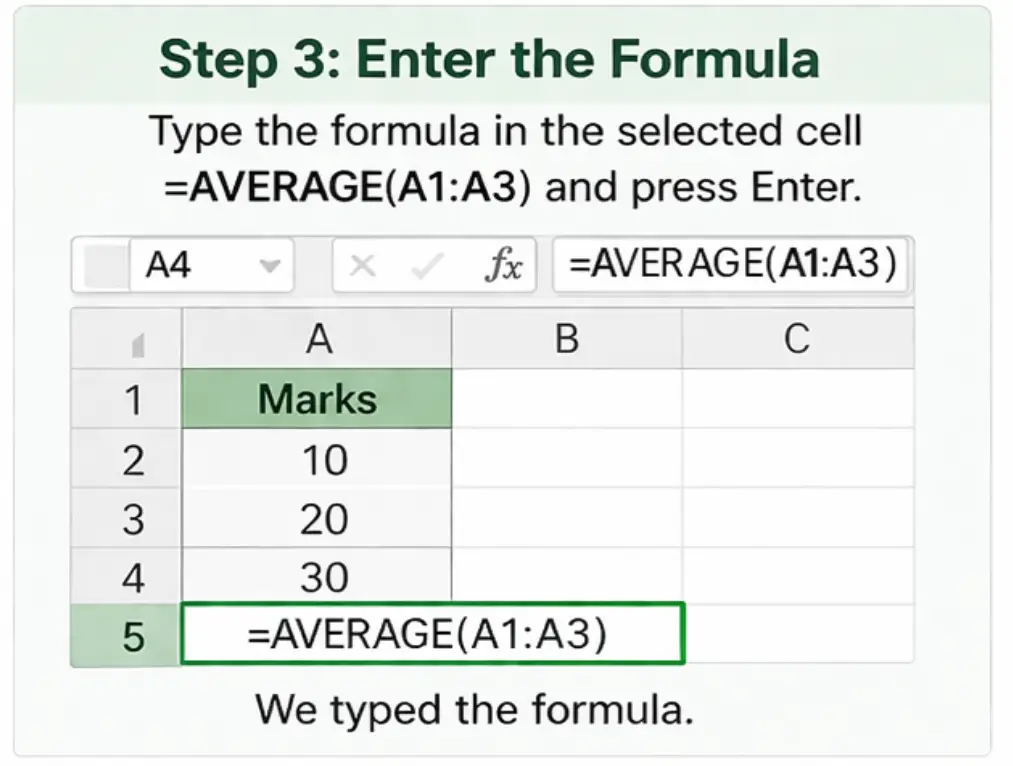Select the green-highlighted Marks header cell
The width and height of the screenshot is (1013, 766).
tap(317, 399)
